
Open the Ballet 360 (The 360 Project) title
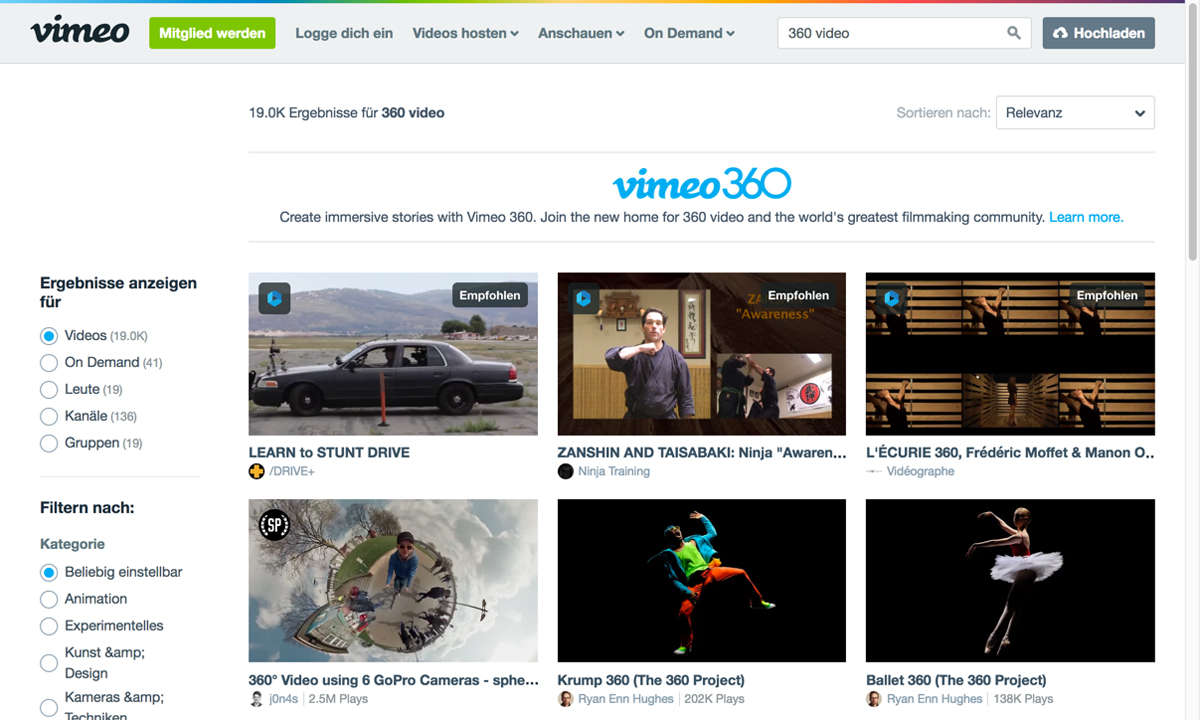[956, 680]
